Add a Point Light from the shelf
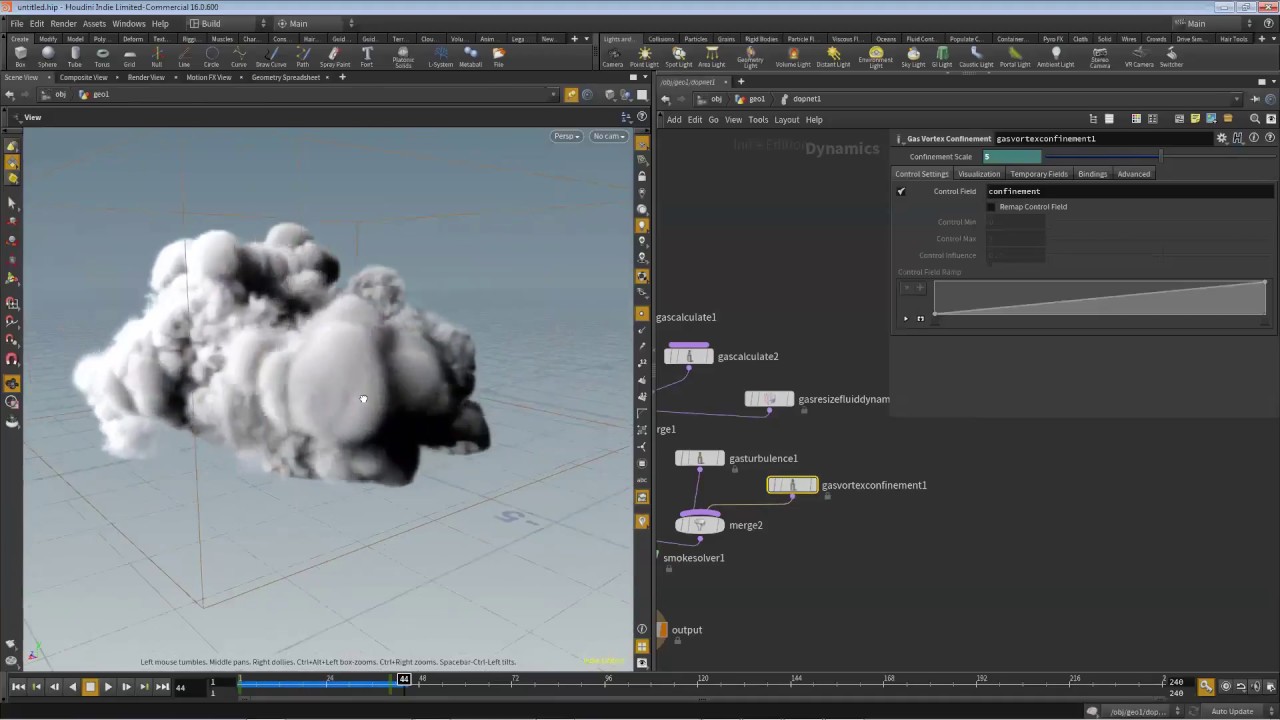The image size is (1280, 720). point(644,56)
